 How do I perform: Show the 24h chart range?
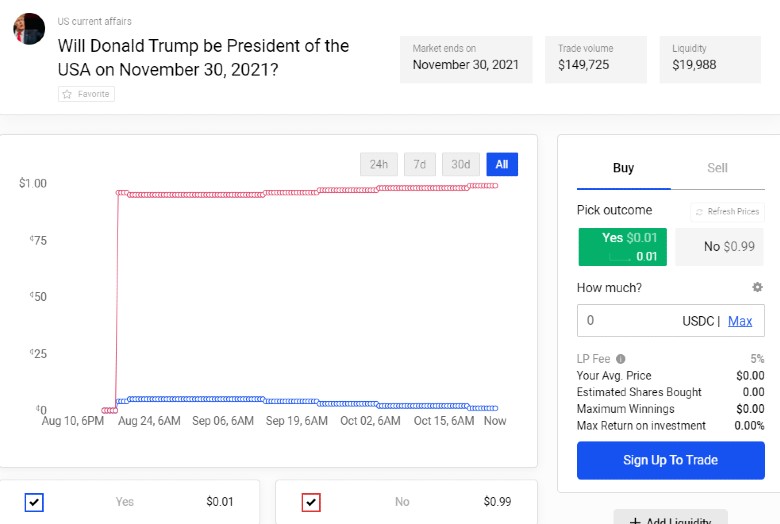coord(378,164)
